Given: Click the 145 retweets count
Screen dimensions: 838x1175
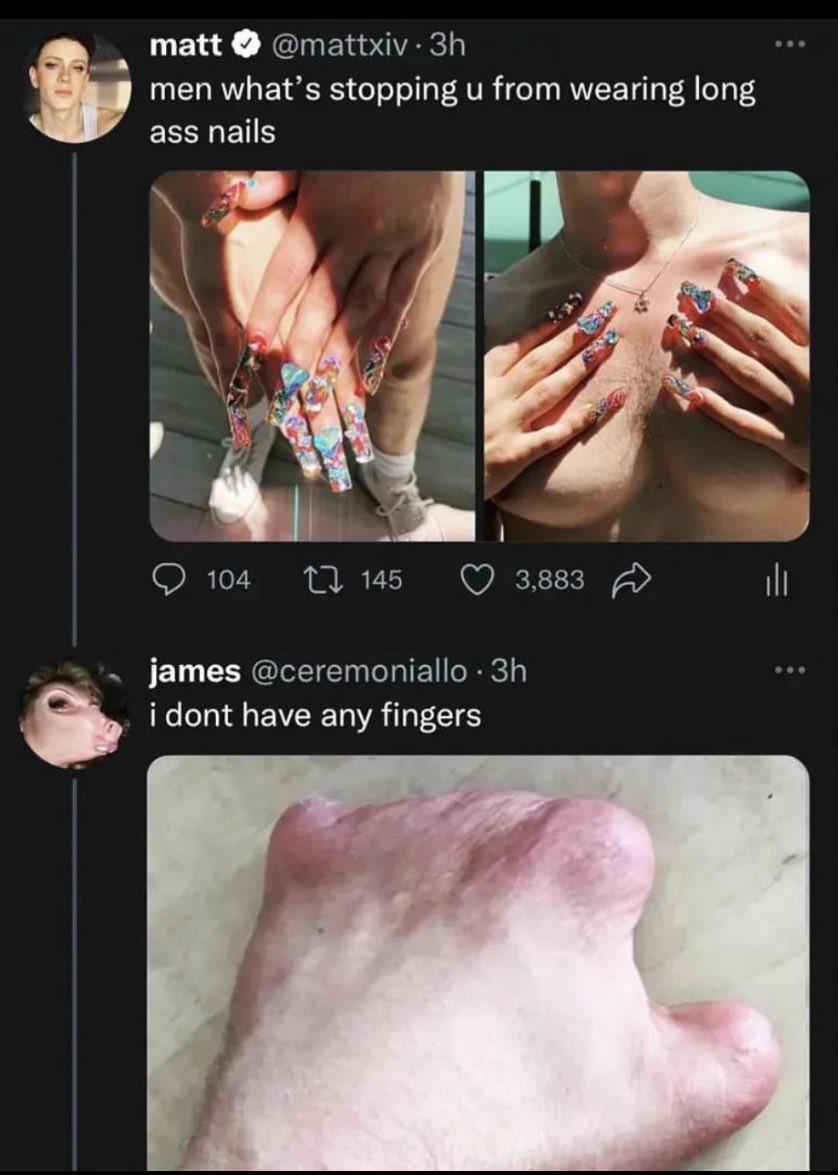Looking at the screenshot, I should [x=381, y=579].
